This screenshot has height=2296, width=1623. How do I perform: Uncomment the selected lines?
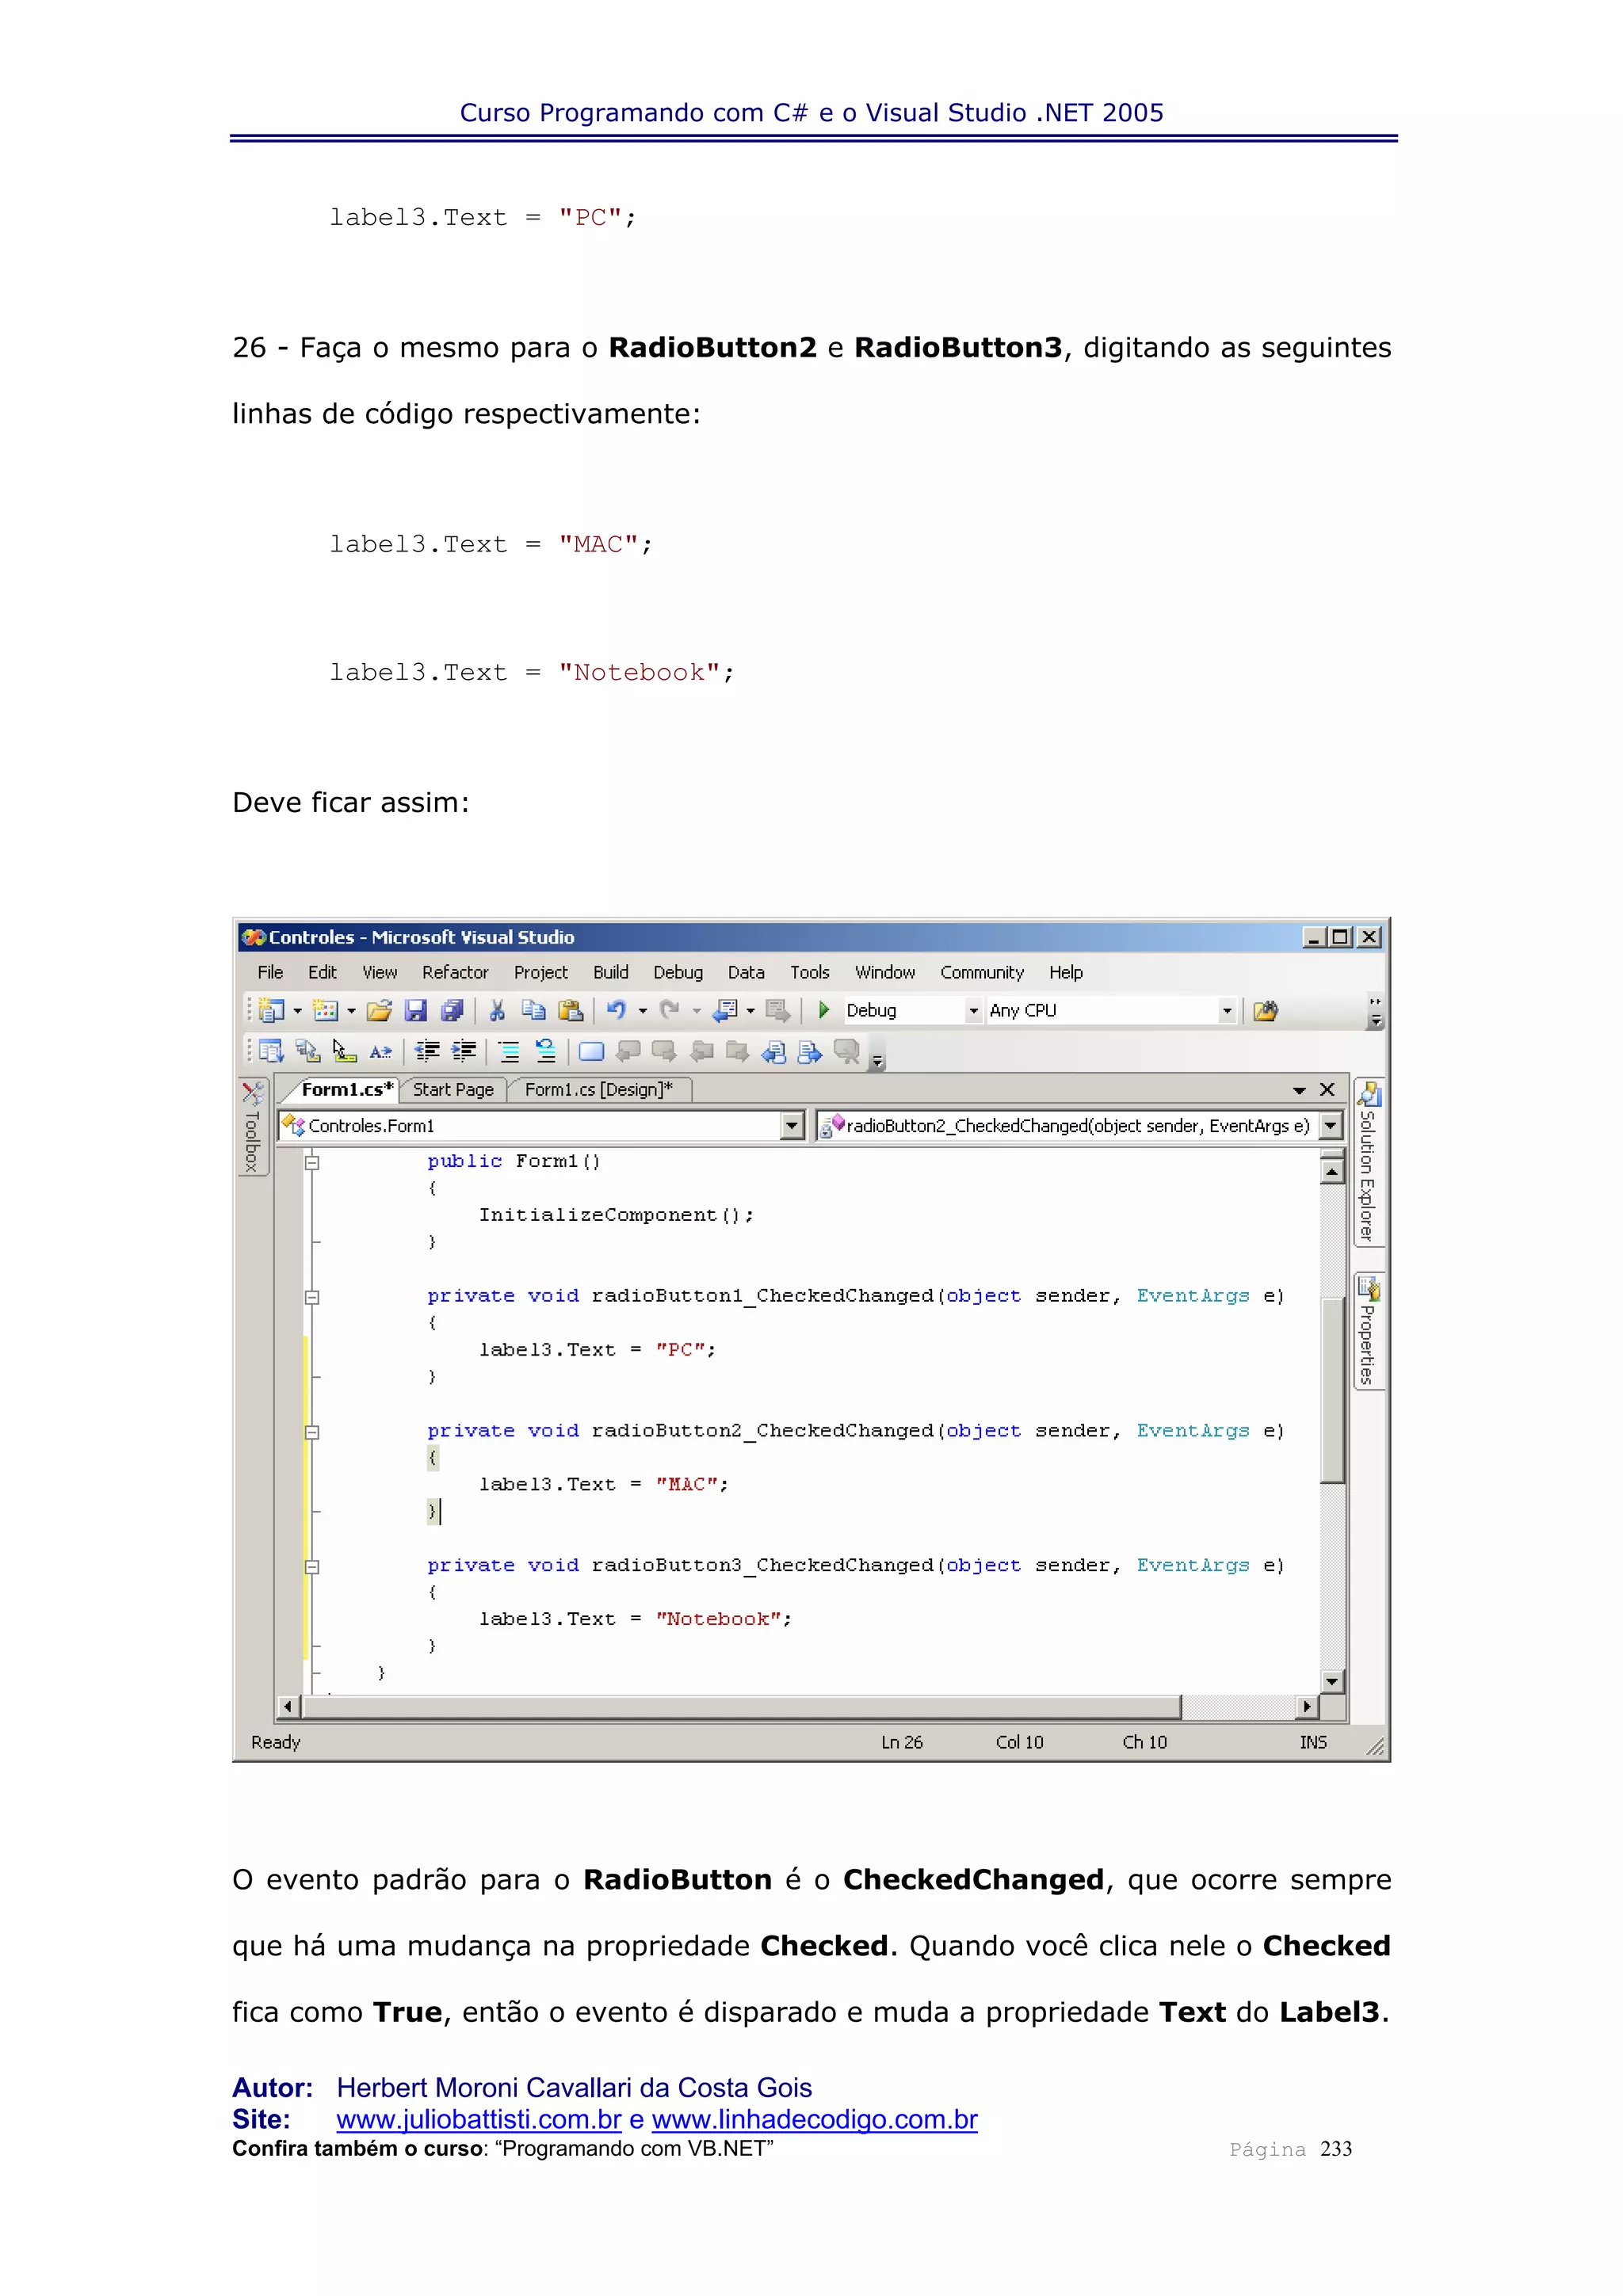[546, 1051]
